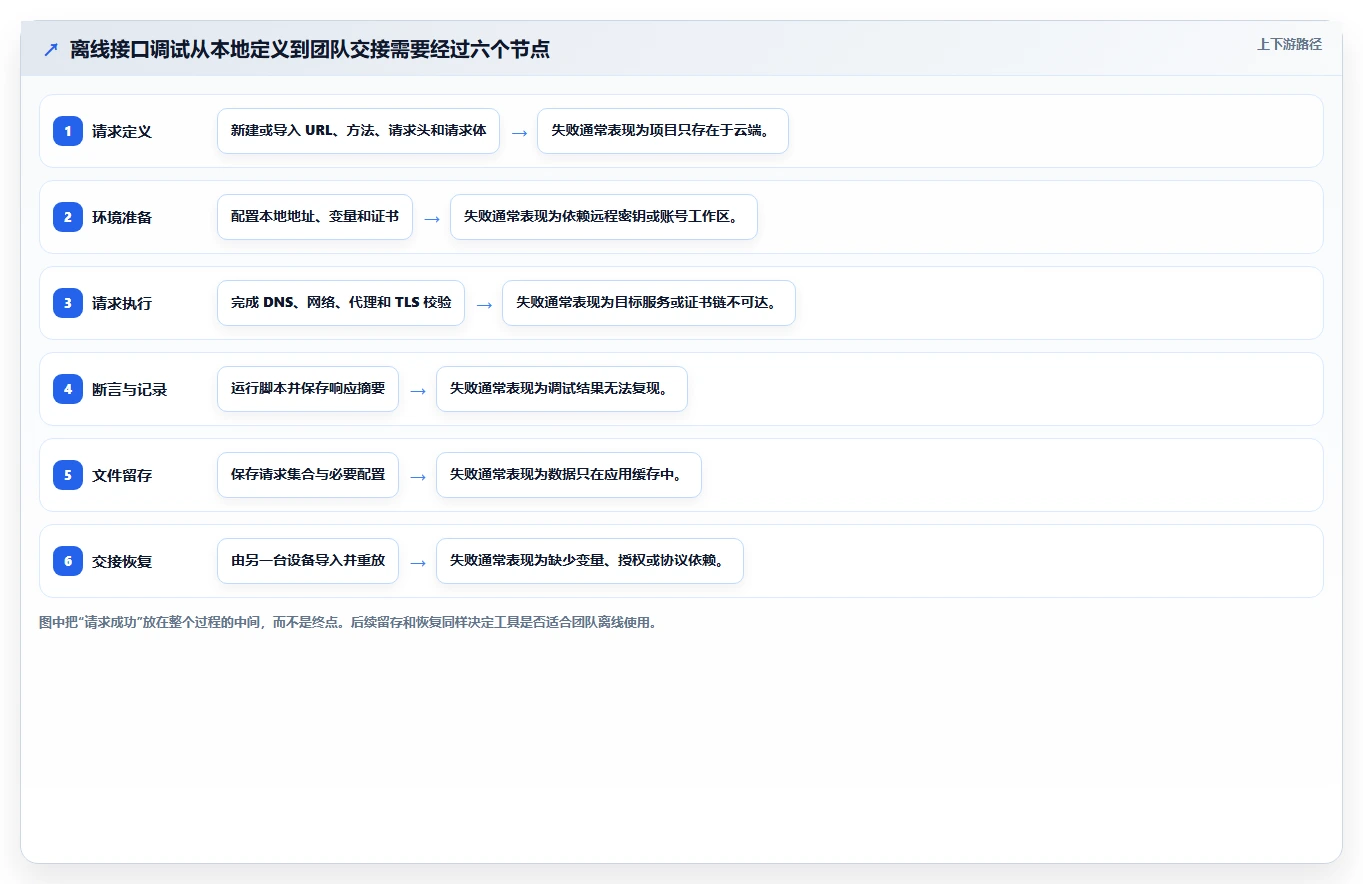Select the box 由另一台设备导入并重放
This screenshot has height=884, width=1363.
(308, 561)
